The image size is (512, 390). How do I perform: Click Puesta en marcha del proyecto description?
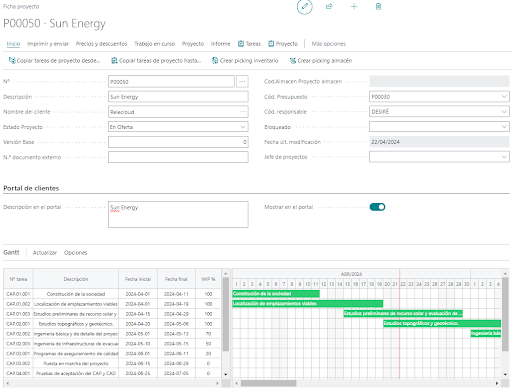pos(76,363)
